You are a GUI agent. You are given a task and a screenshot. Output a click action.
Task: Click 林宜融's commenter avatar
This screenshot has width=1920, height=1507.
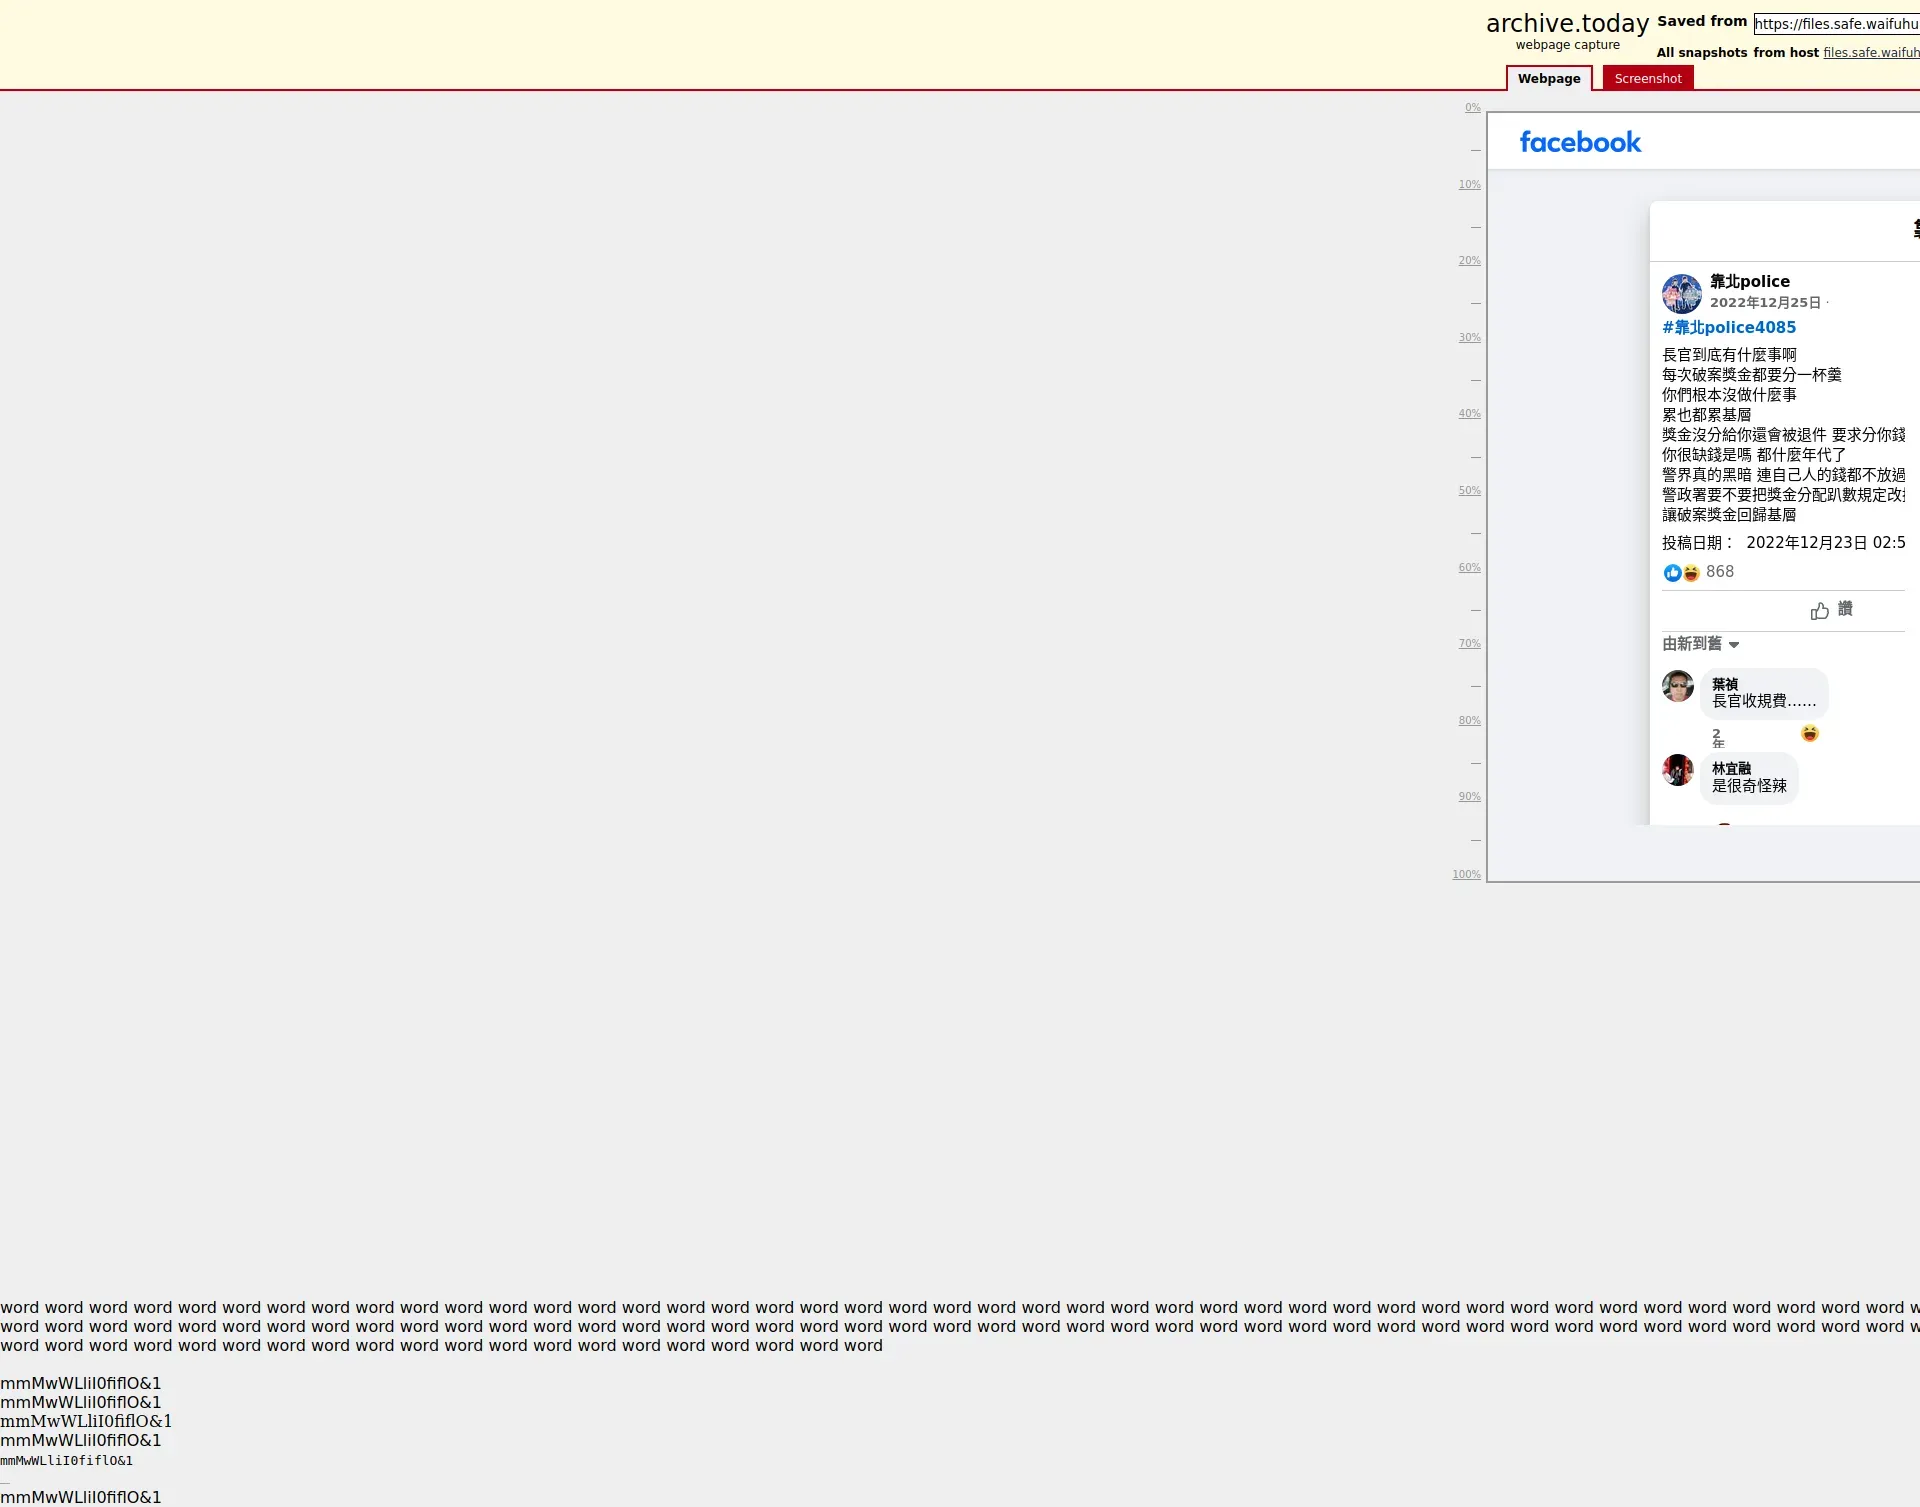pyautogui.click(x=1677, y=770)
